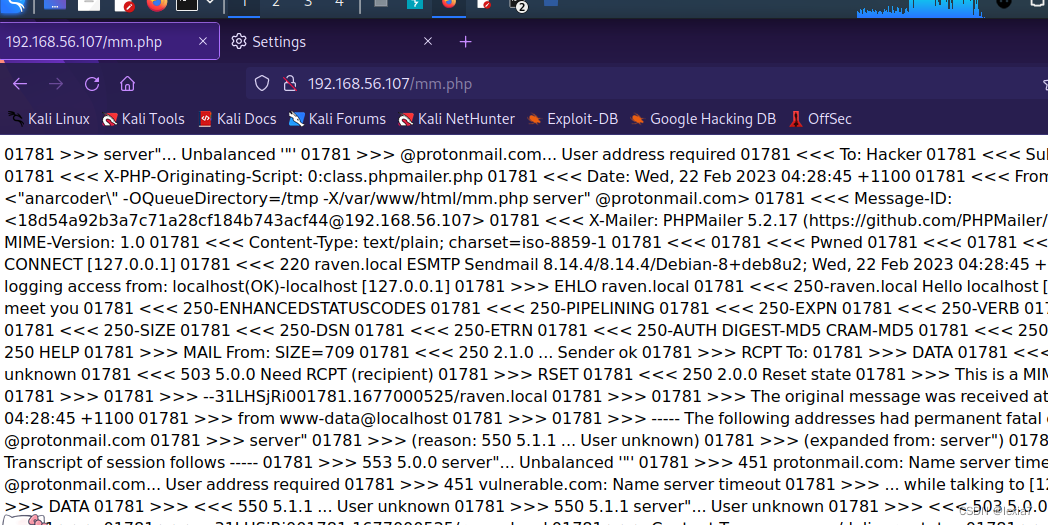Open the Kali Linux bookmark
The height and width of the screenshot is (525, 1048).
(49, 119)
